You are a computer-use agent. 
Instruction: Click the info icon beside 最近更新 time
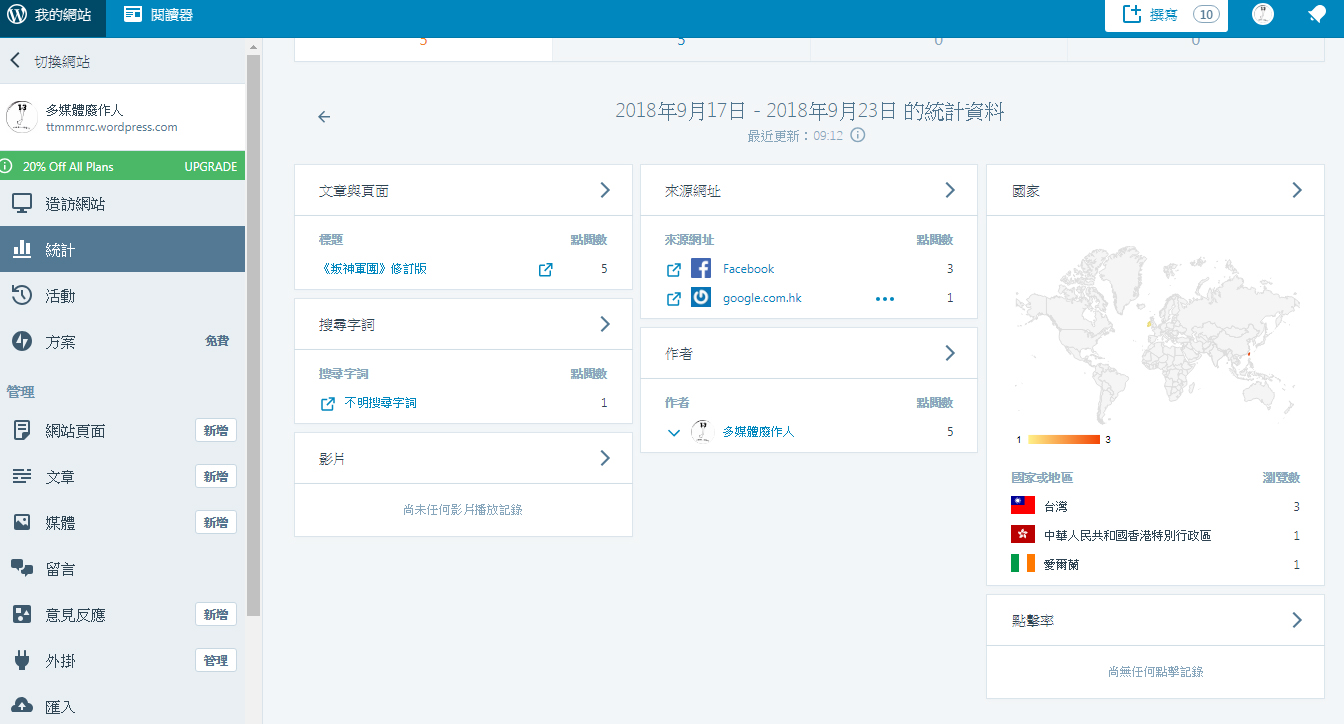tap(857, 135)
